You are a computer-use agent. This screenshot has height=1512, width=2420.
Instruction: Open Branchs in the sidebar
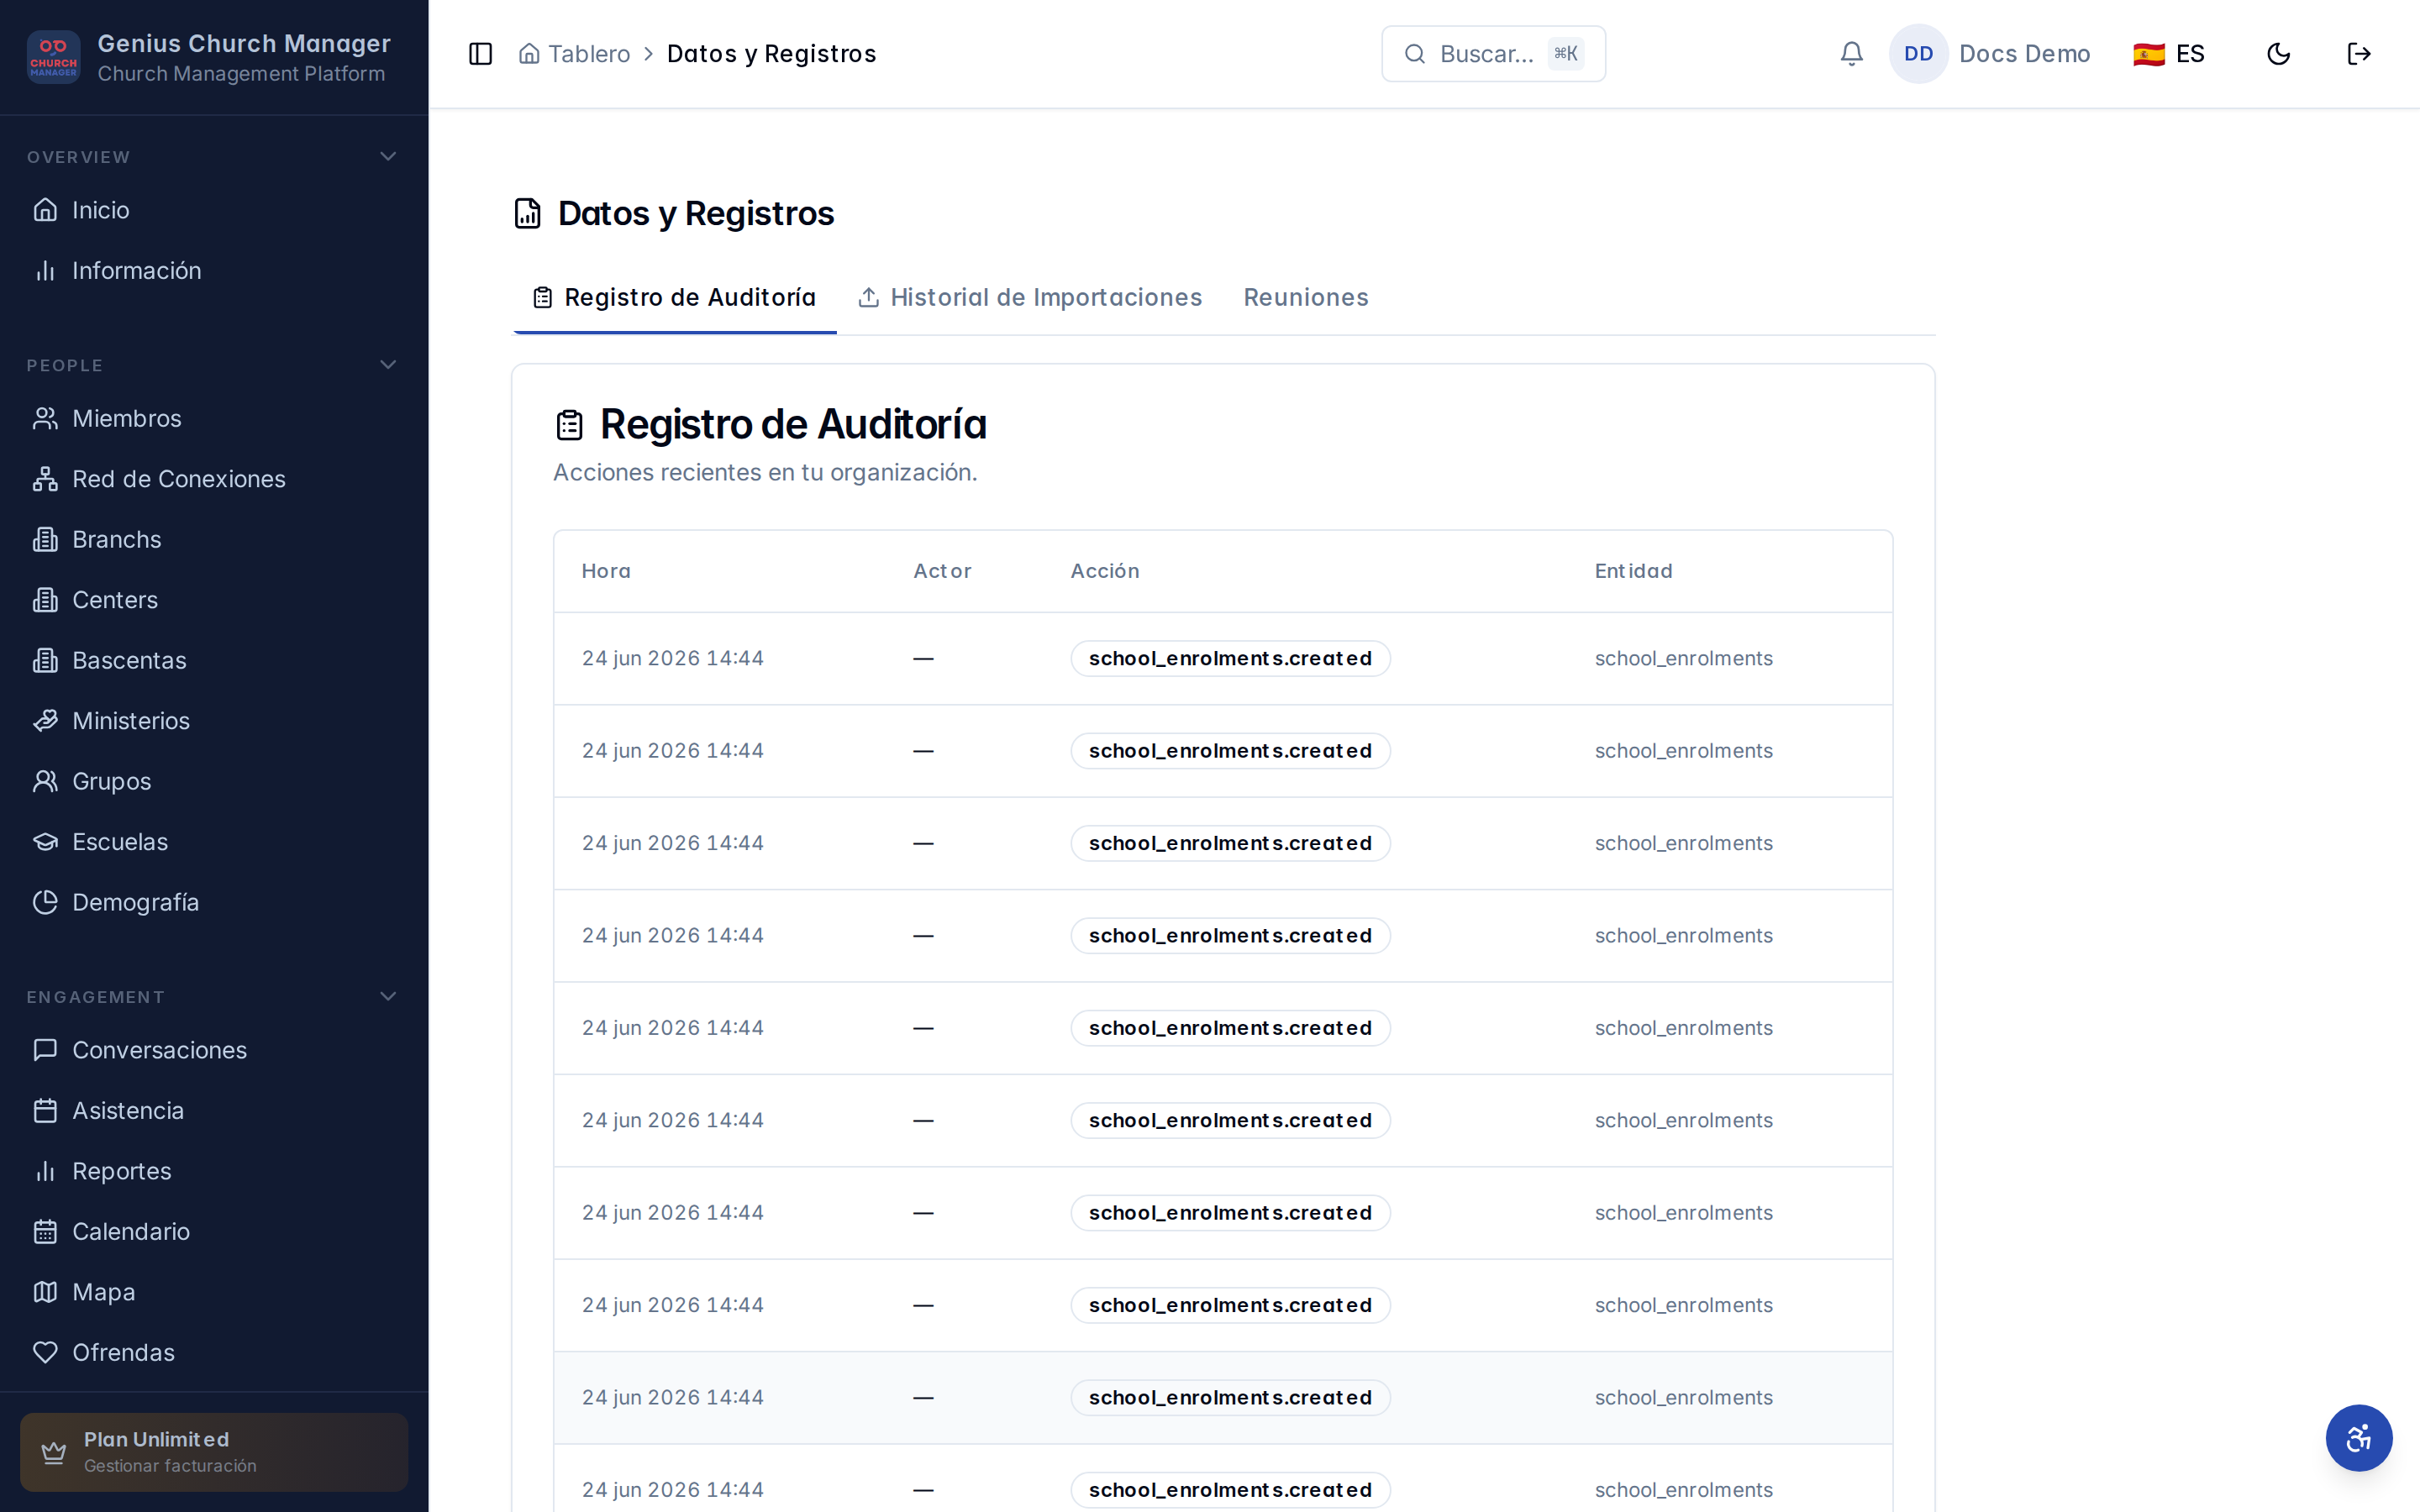tap(214, 539)
